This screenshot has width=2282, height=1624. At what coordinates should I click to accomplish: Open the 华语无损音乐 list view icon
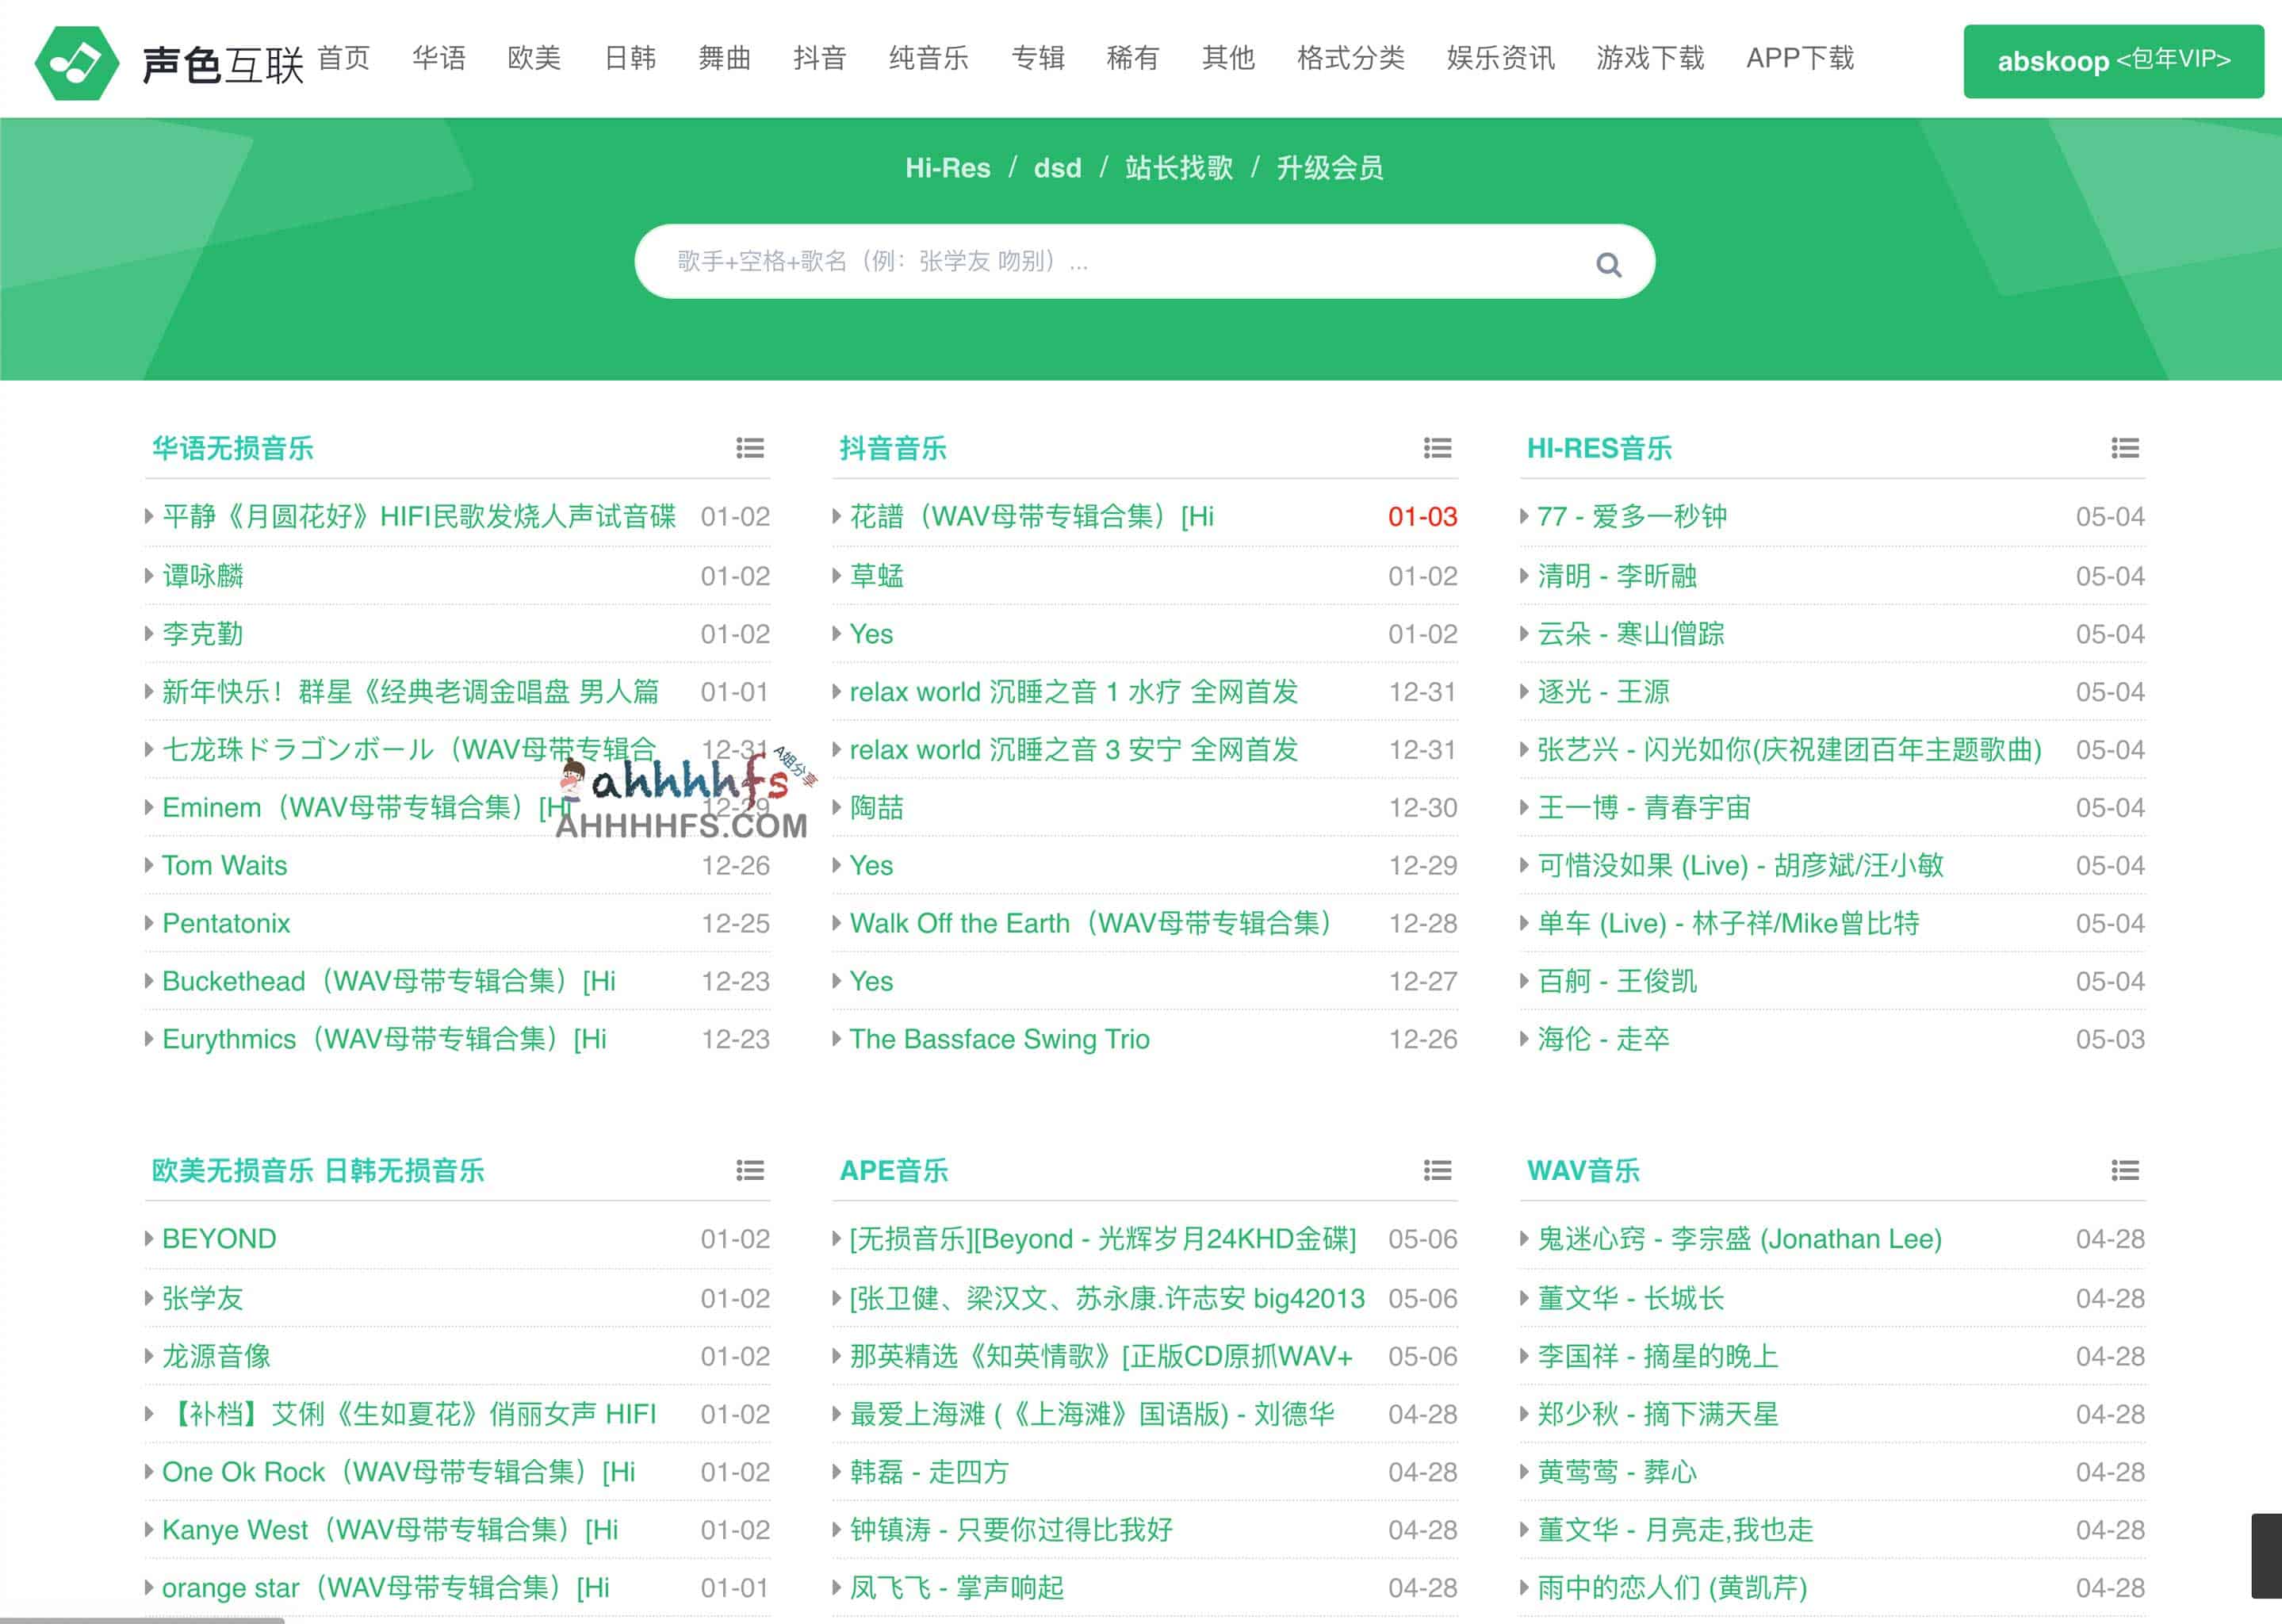click(749, 449)
